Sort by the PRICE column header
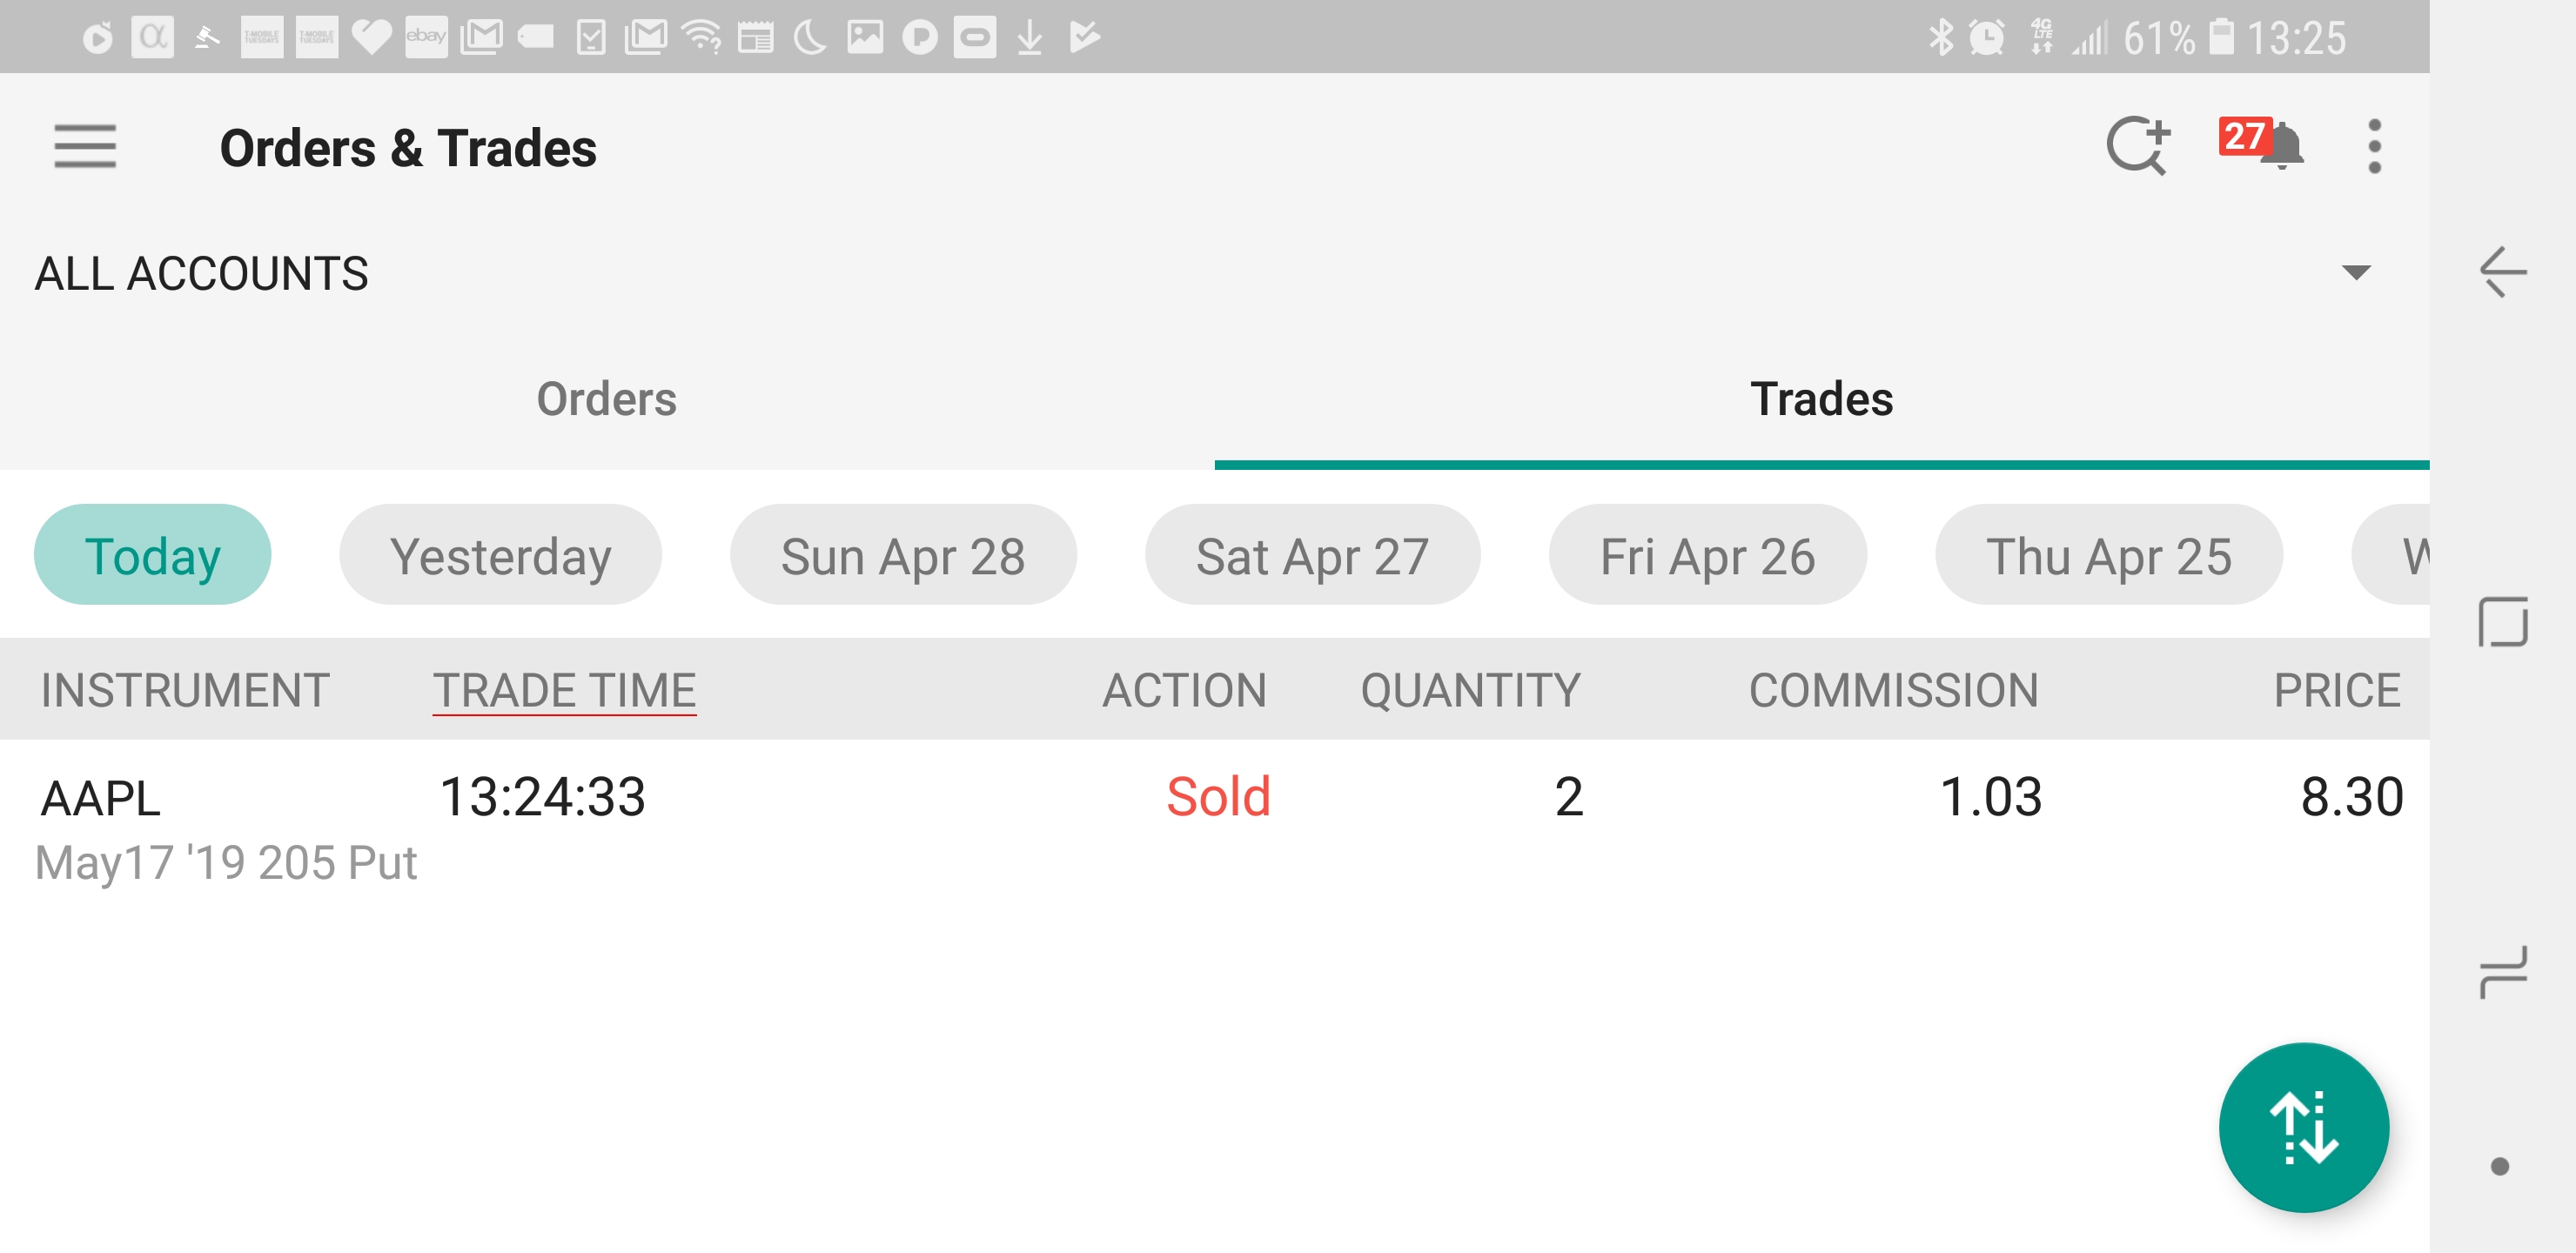This screenshot has width=2576, height=1253. coord(2337,690)
